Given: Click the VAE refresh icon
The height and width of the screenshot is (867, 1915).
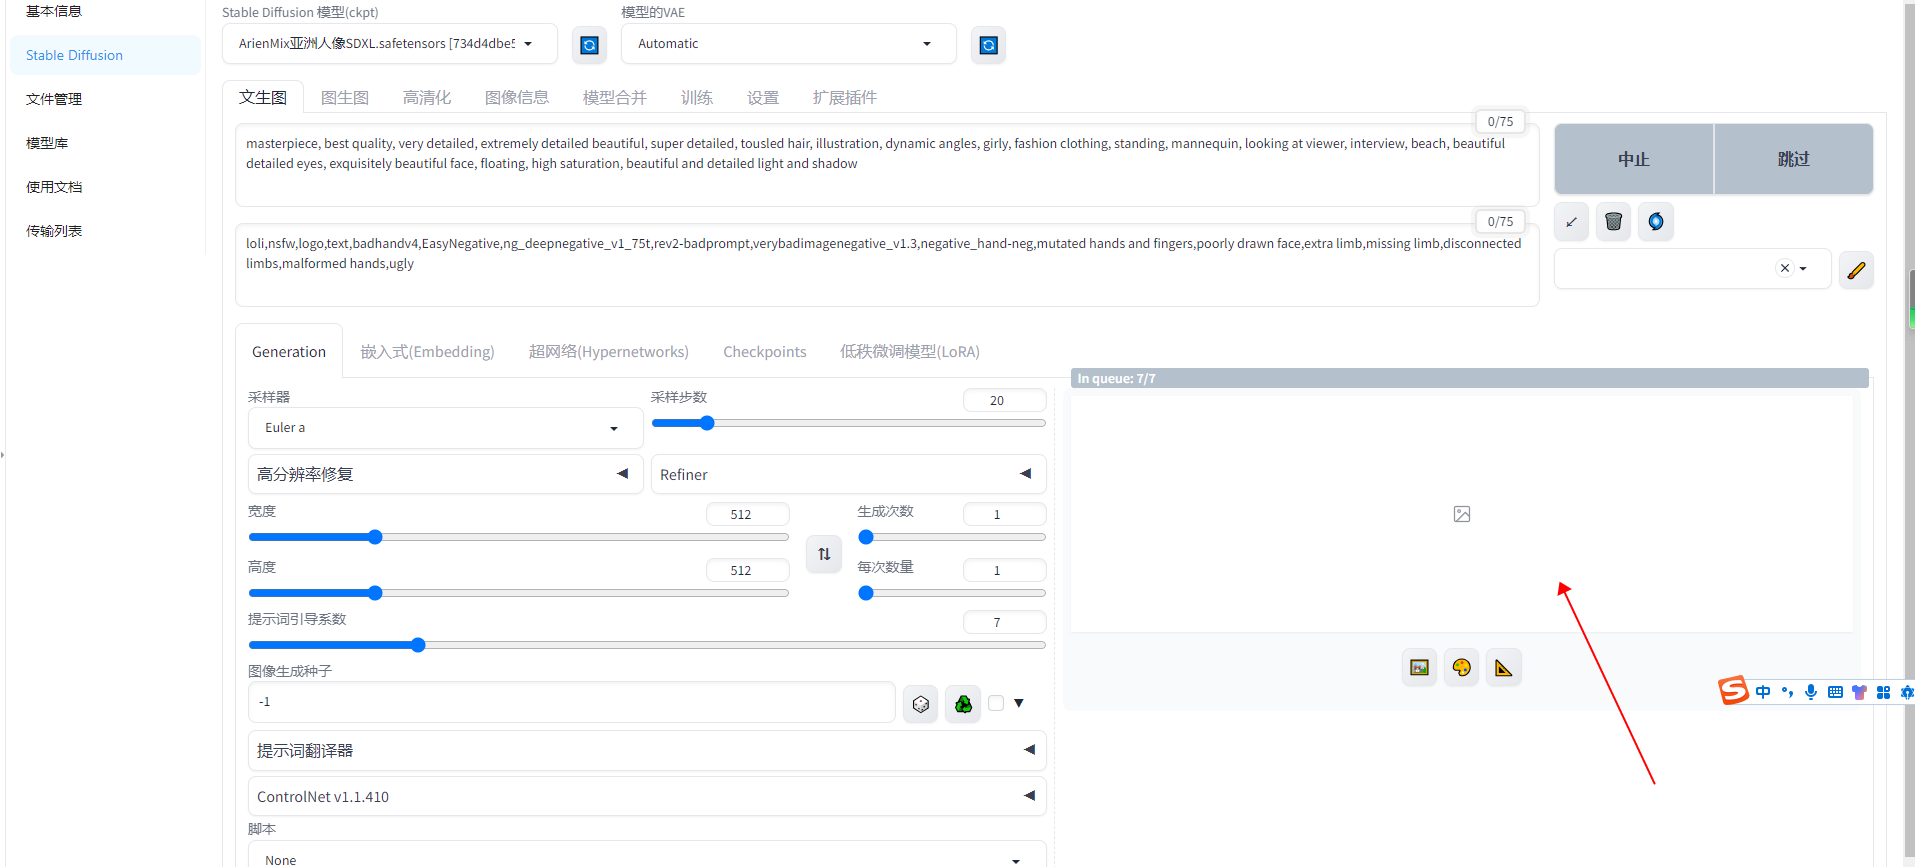Looking at the screenshot, I should (x=988, y=45).
